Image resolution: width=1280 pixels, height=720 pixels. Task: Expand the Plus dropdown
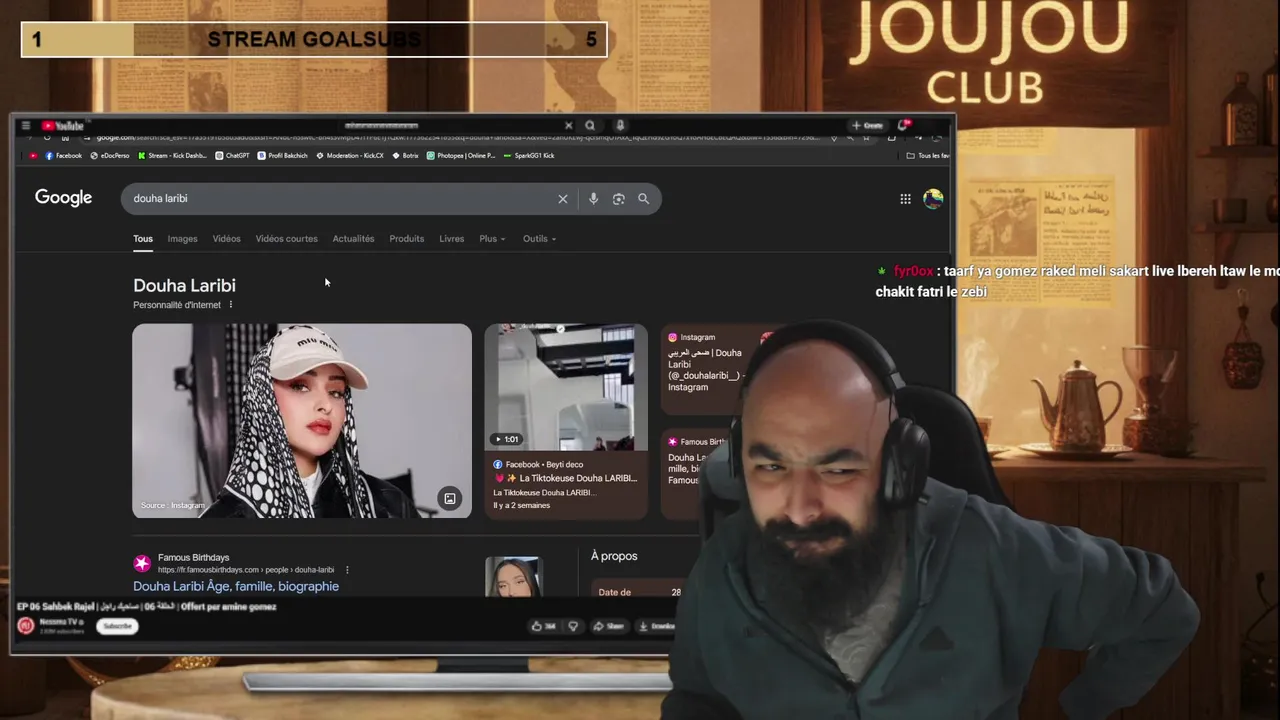492,239
